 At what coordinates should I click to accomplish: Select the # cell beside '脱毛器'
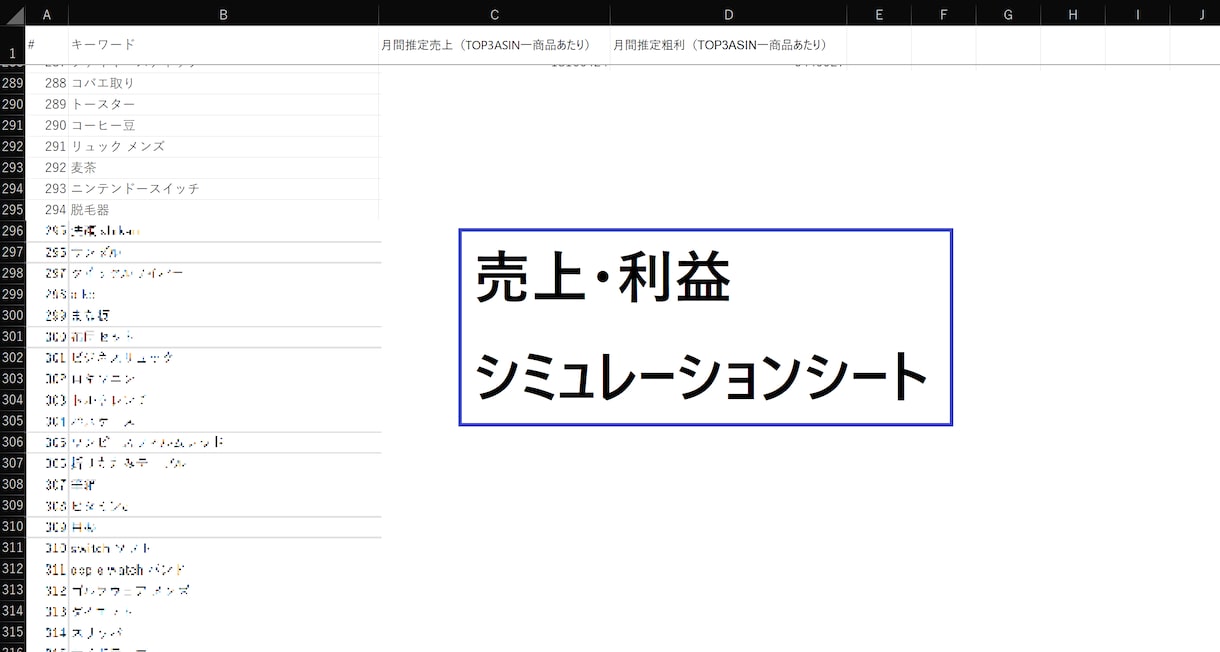coord(47,209)
